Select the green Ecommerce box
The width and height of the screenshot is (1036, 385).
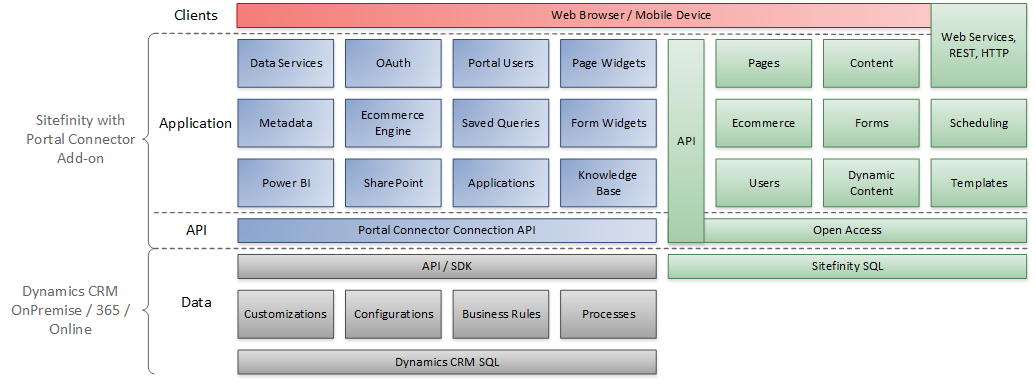pyautogui.click(x=764, y=123)
